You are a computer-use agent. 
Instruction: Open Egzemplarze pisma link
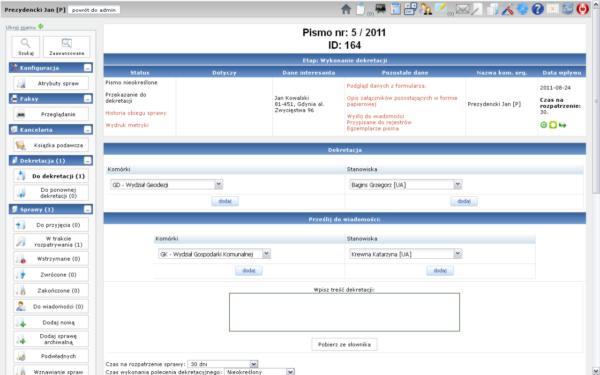coord(373,129)
